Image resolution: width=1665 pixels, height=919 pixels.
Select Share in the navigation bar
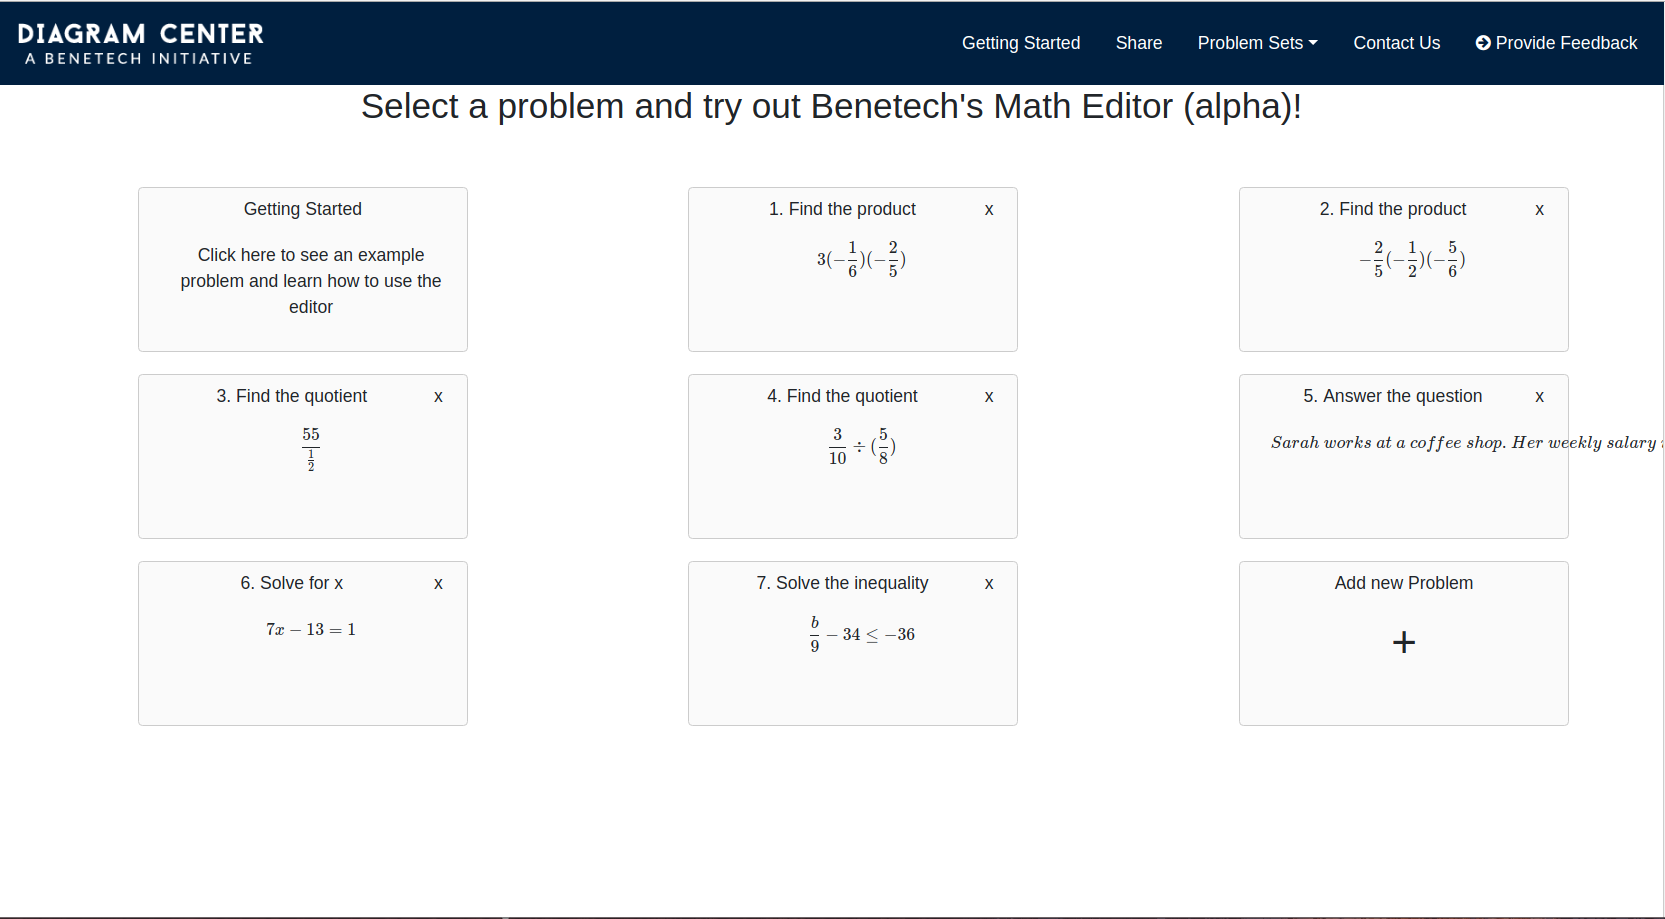[x=1138, y=42]
